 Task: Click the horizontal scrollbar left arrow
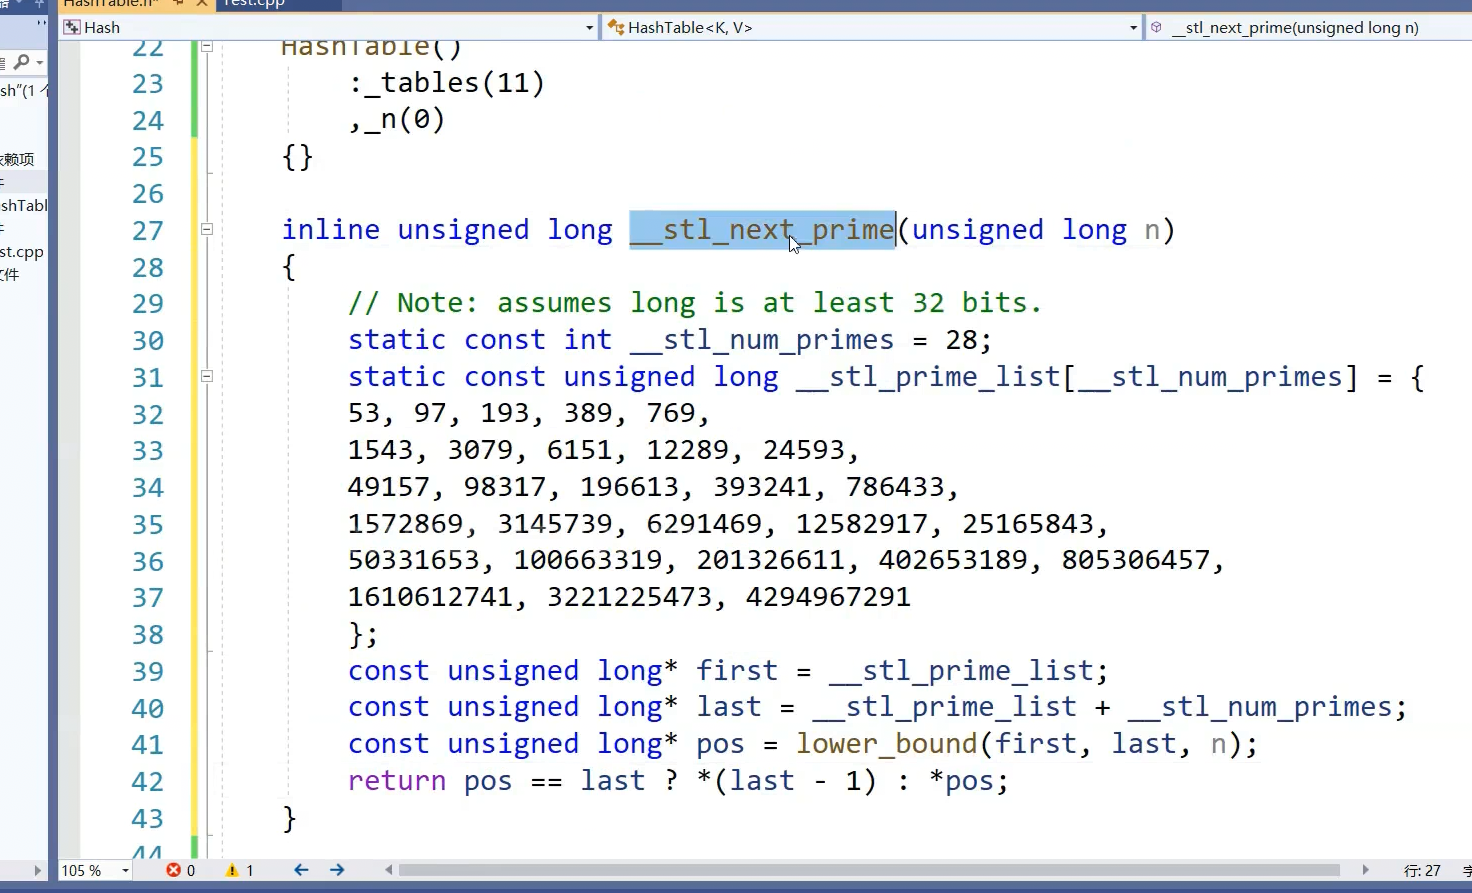[x=388, y=870]
